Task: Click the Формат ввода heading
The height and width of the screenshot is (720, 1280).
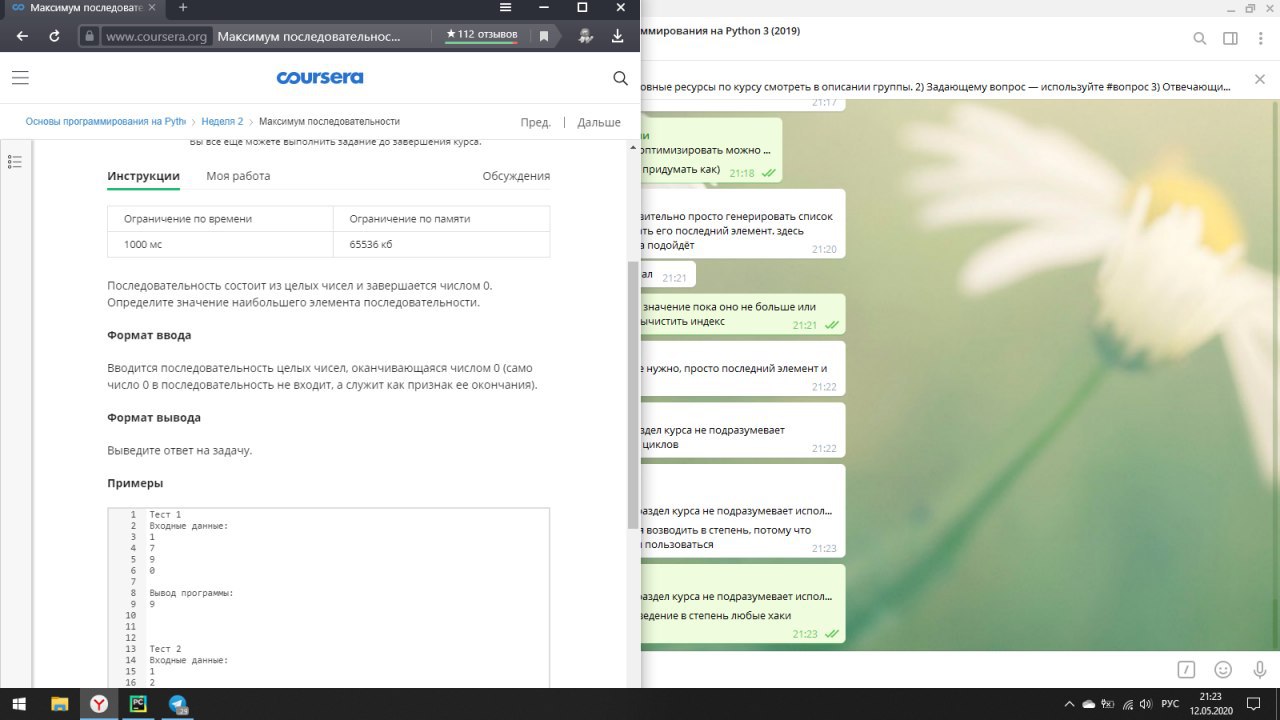Action: click(x=149, y=335)
